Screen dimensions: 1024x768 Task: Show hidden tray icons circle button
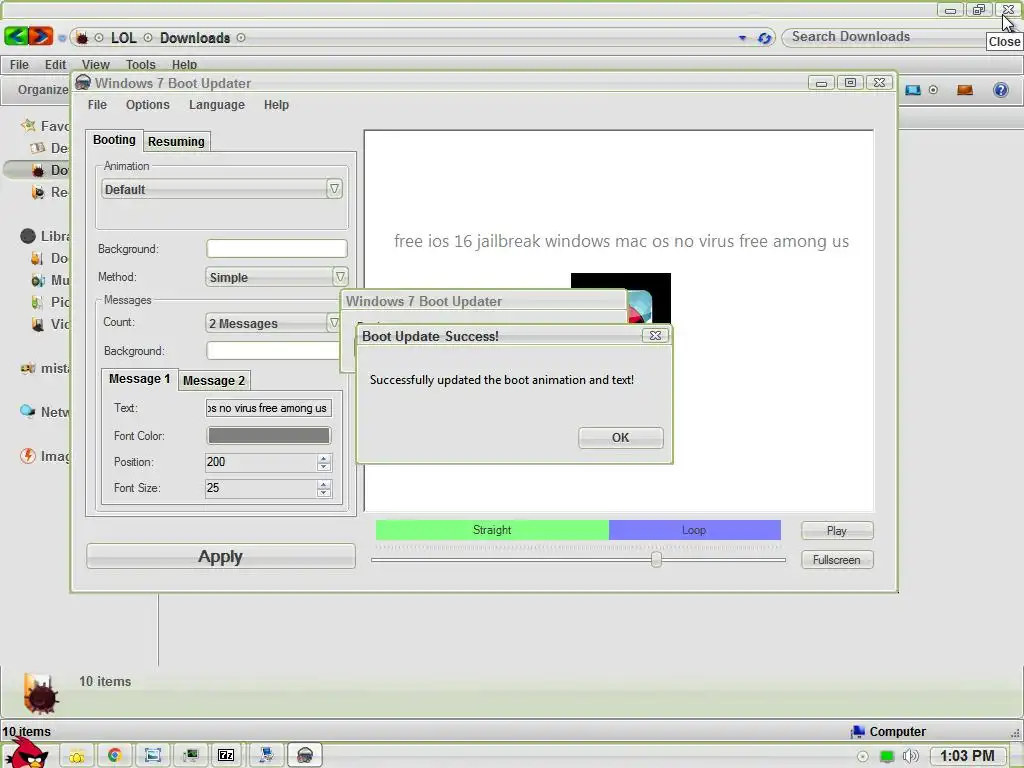pyautogui.click(x=863, y=756)
